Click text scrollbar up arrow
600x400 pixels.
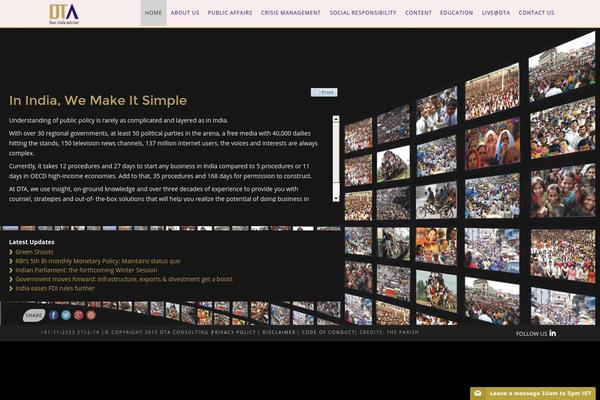click(x=336, y=119)
